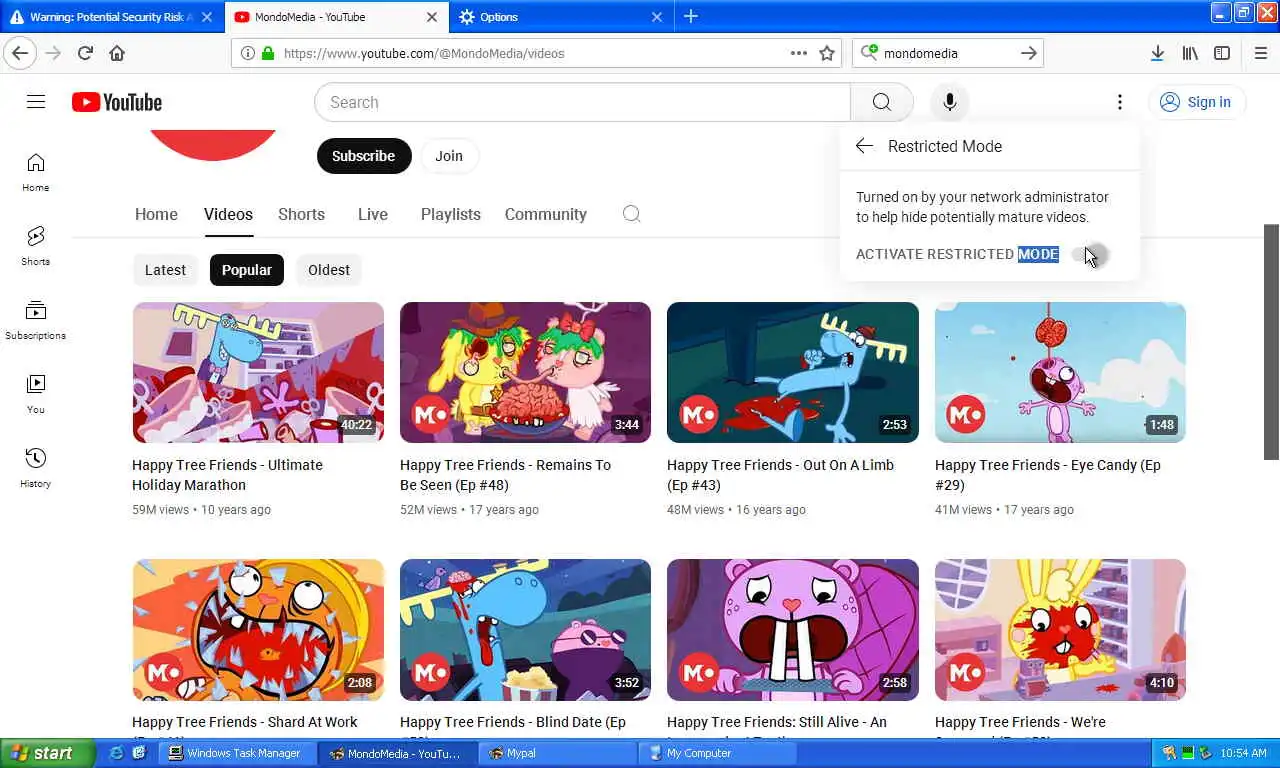Reload the page in browser toolbar

click(85, 53)
